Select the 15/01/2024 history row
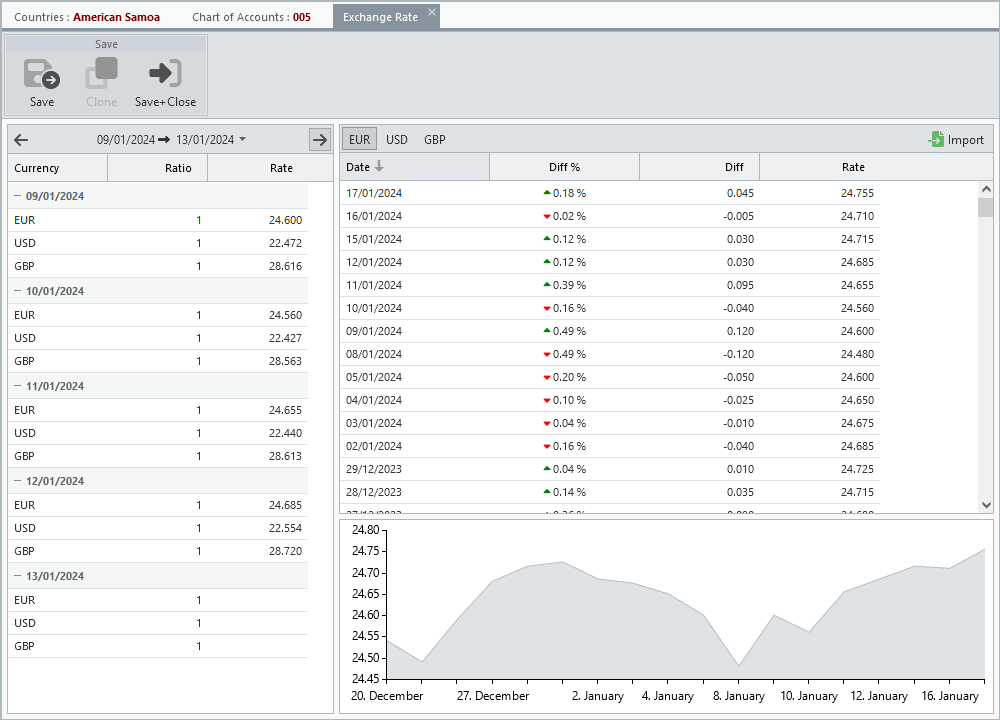The height and width of the screenshot is (720, 1000). coord(610,239)
